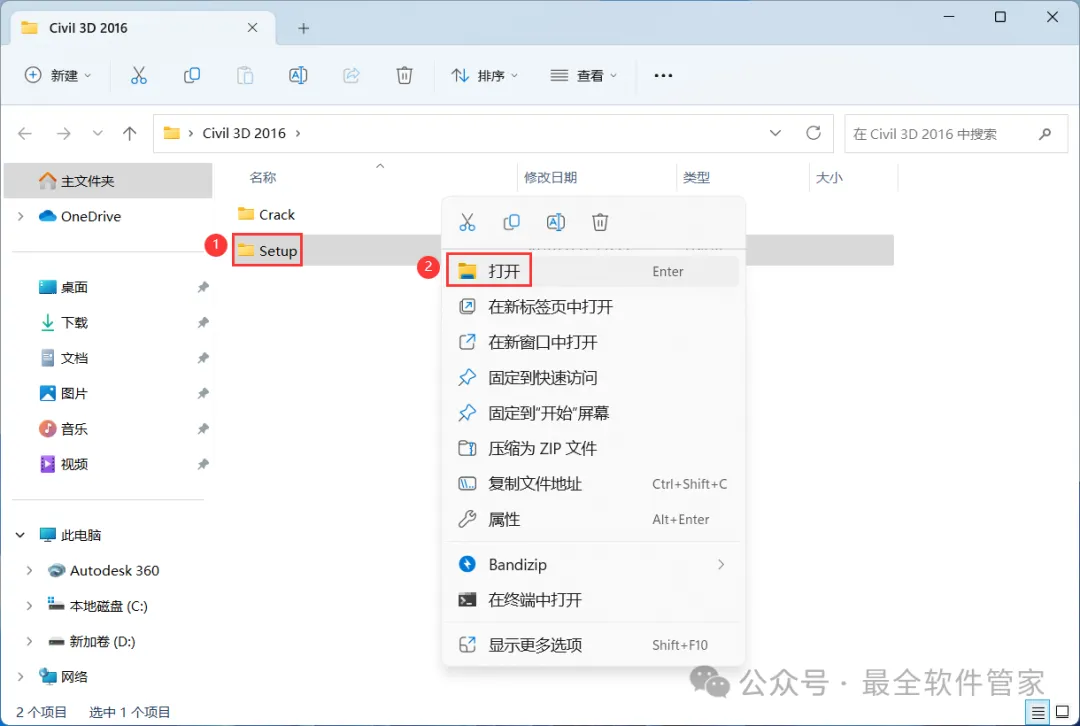The width and height of the screenshot is (1080, 726).
Task: Expand the 本地磁盘 (C:) node
Action: point(29,605)
